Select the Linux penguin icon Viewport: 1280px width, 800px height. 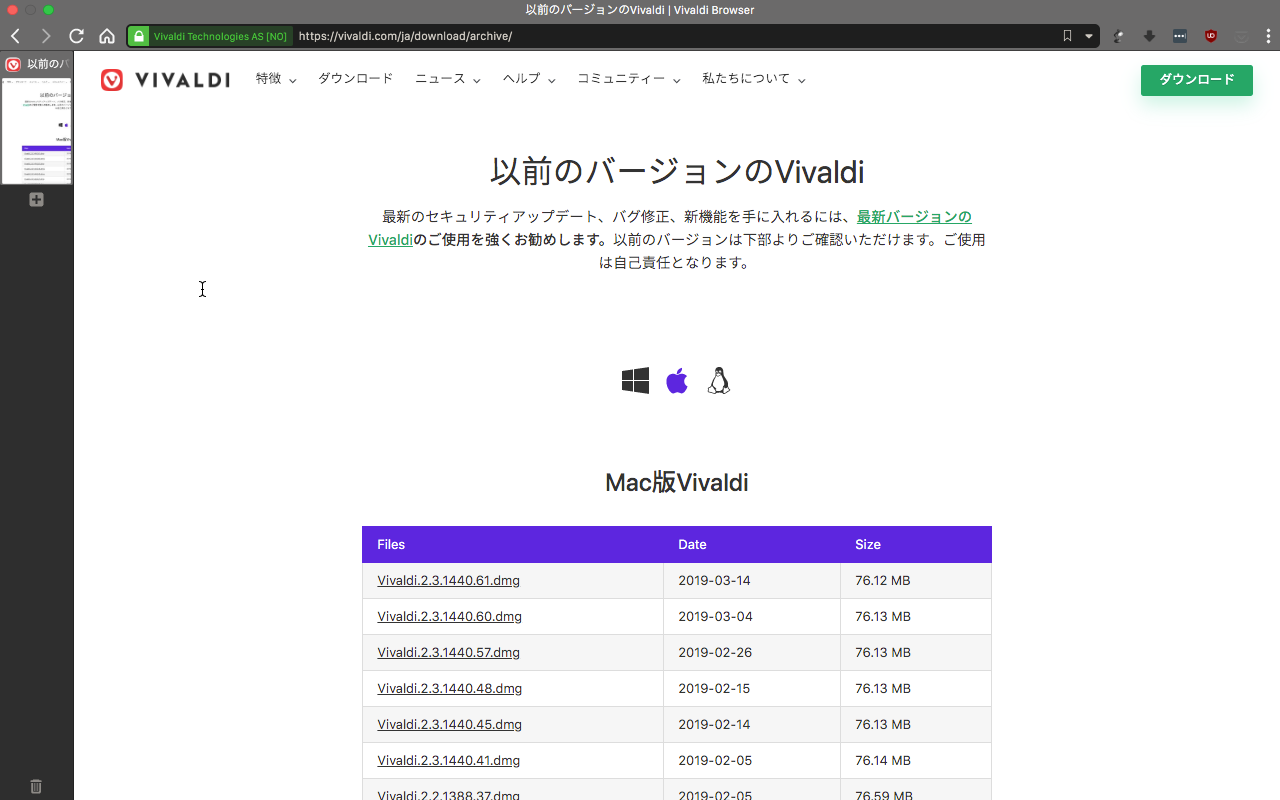(719, 381)
